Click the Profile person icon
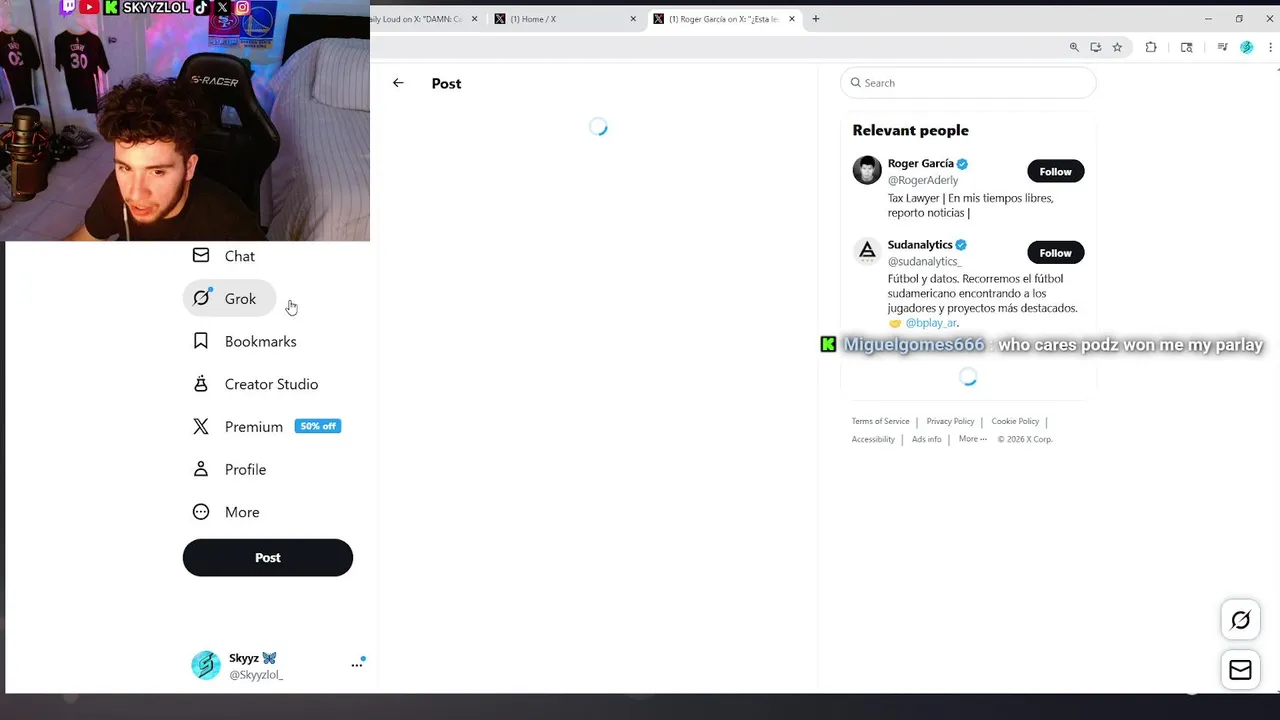The width and height of the screenshot is (1280, 720). point(201,469)
